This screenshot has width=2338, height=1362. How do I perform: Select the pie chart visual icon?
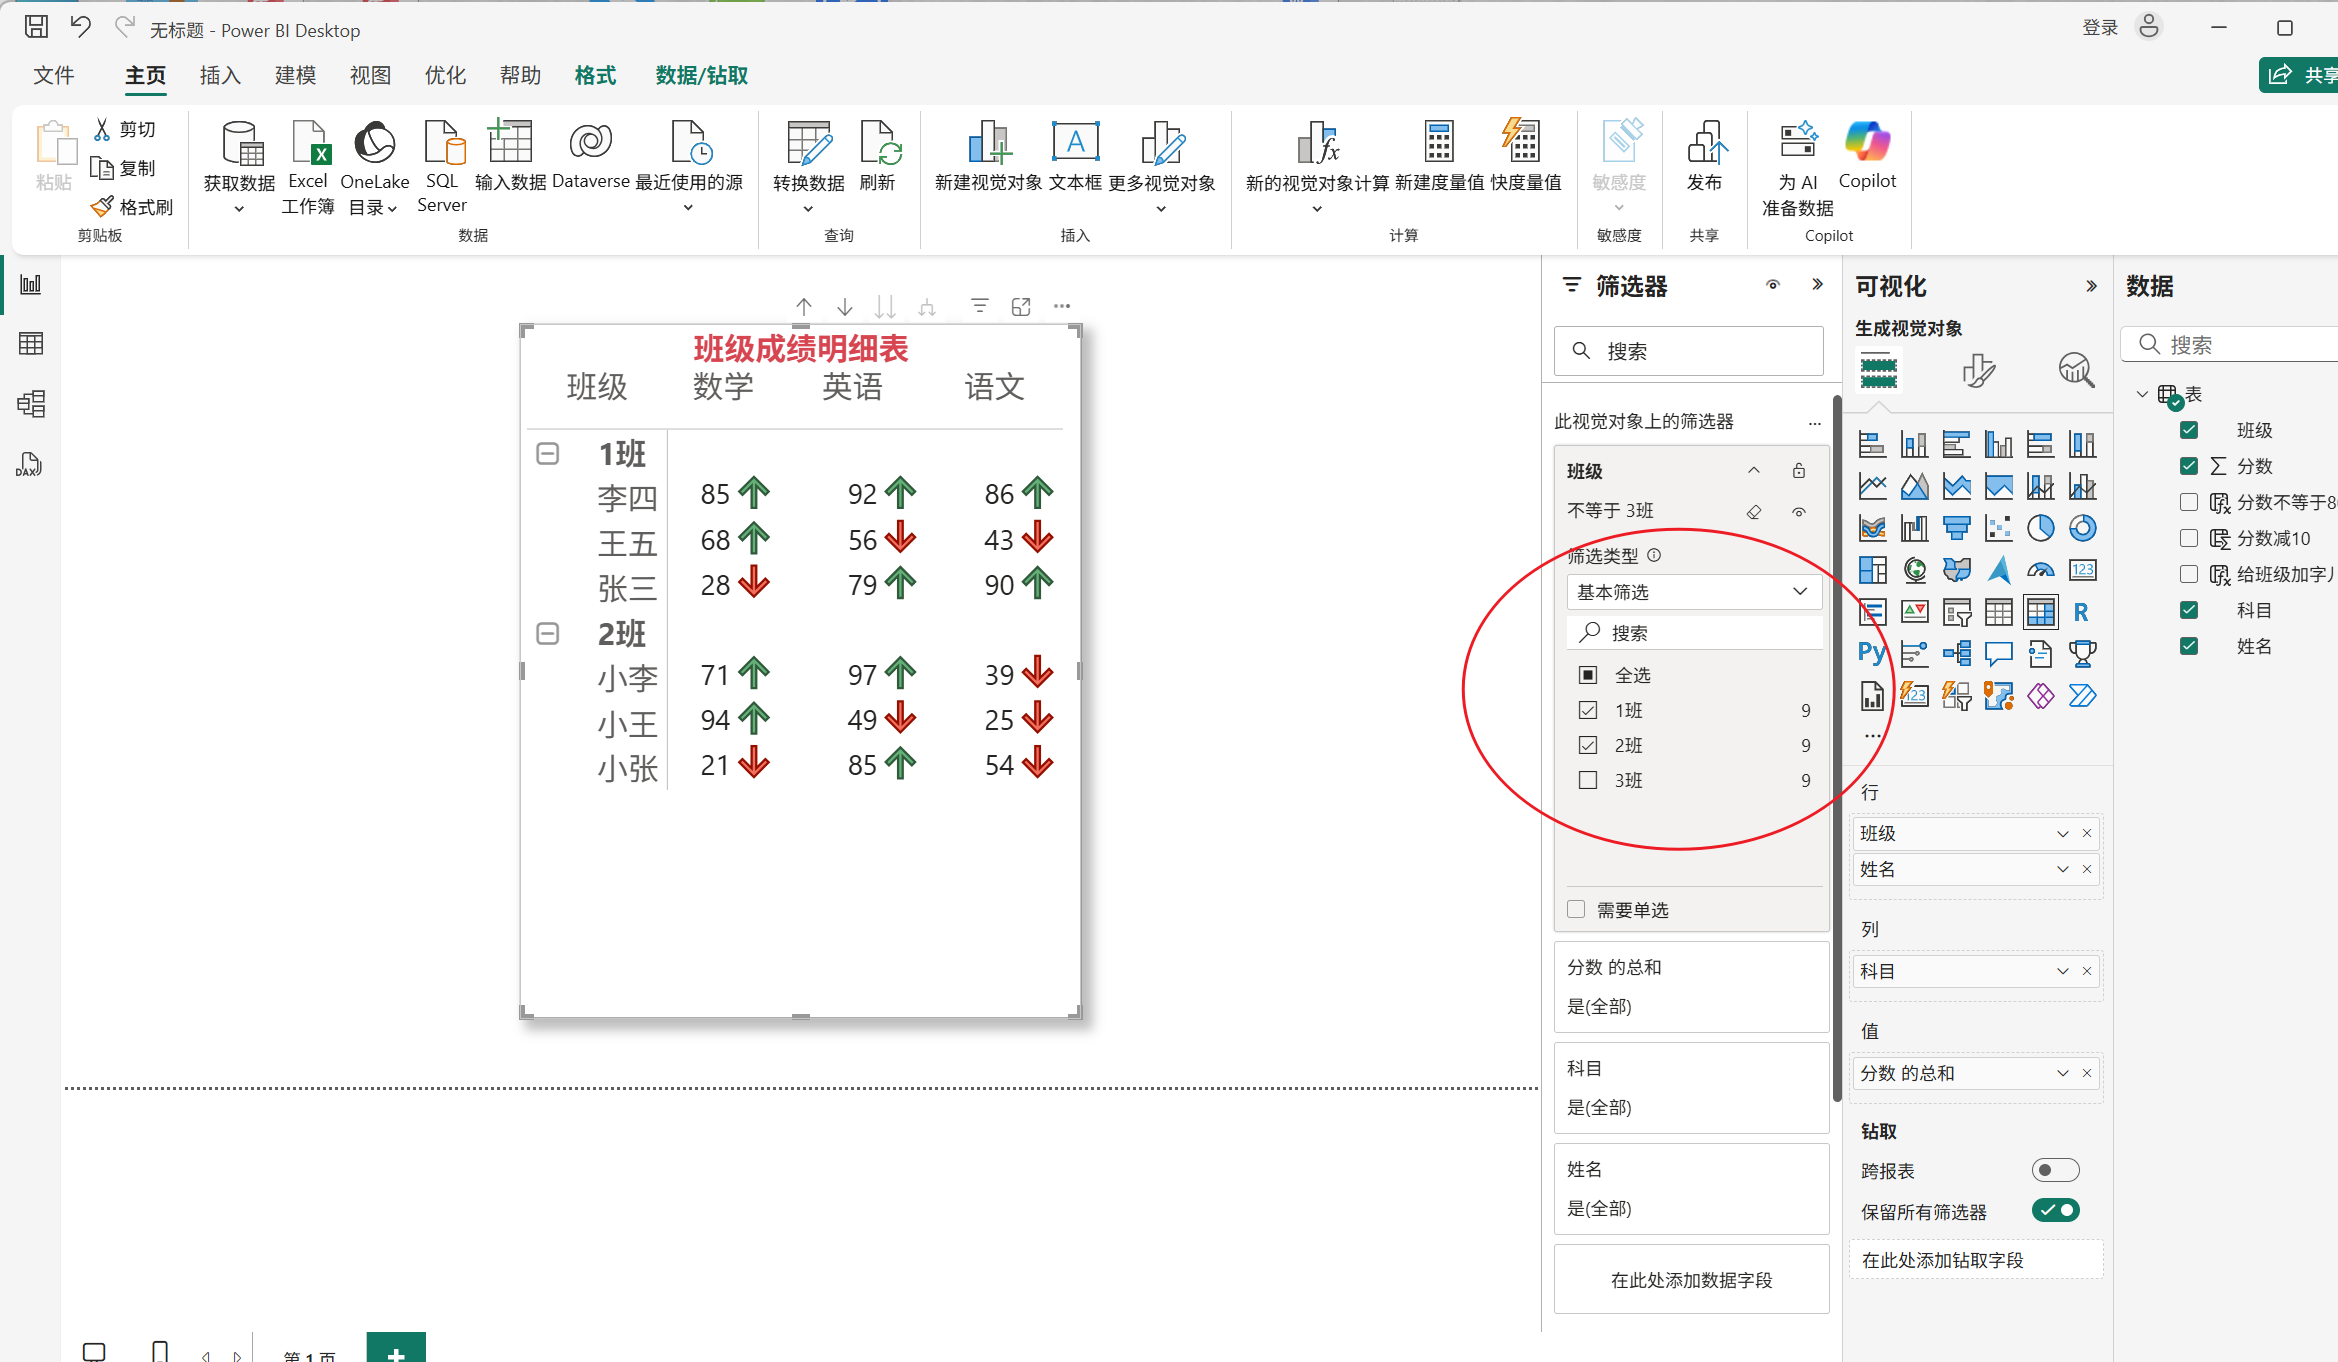[2040, 528]
